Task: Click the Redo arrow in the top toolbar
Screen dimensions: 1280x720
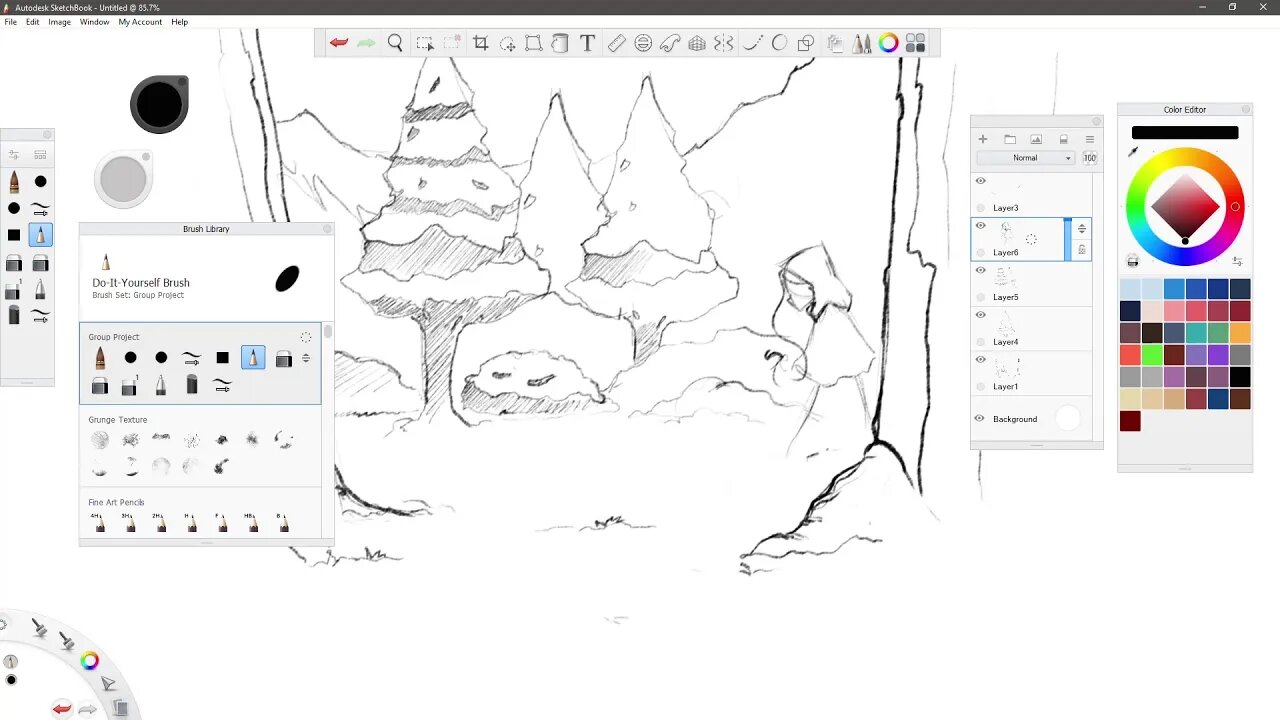Action: pyautogui.click(x=366, y=43)
